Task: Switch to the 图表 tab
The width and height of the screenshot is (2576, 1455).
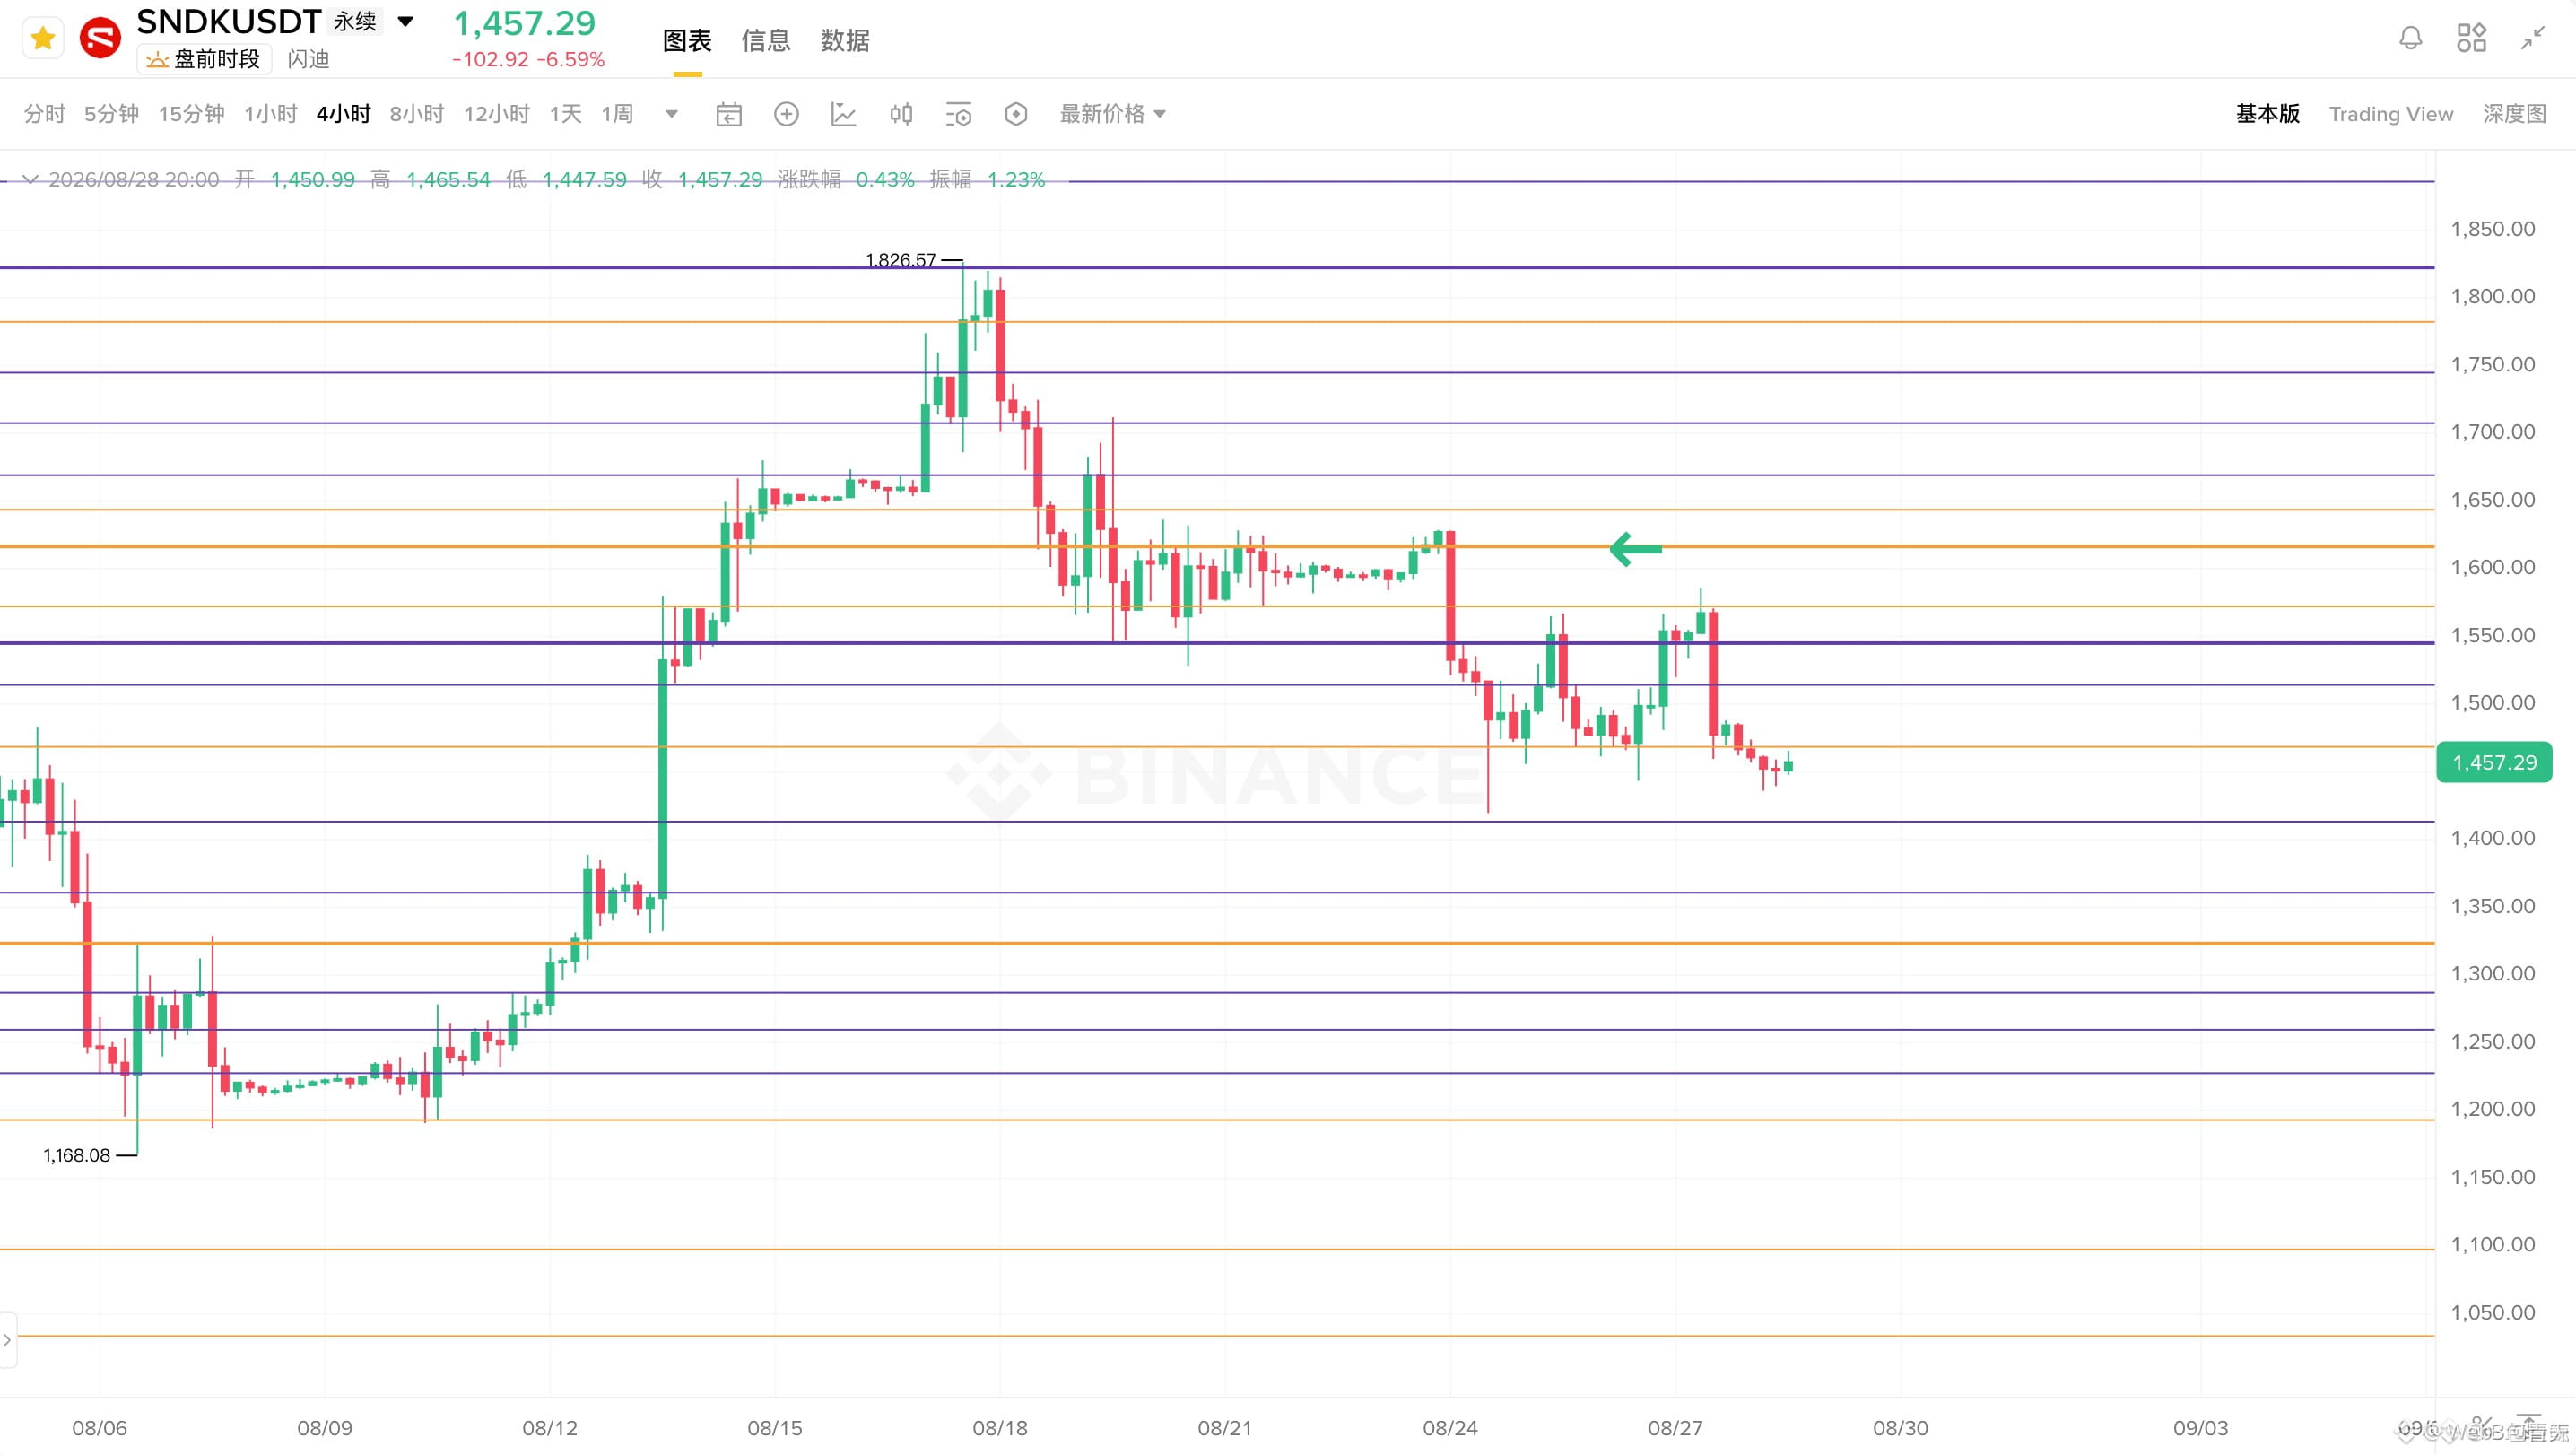Action: pos(687,41)
